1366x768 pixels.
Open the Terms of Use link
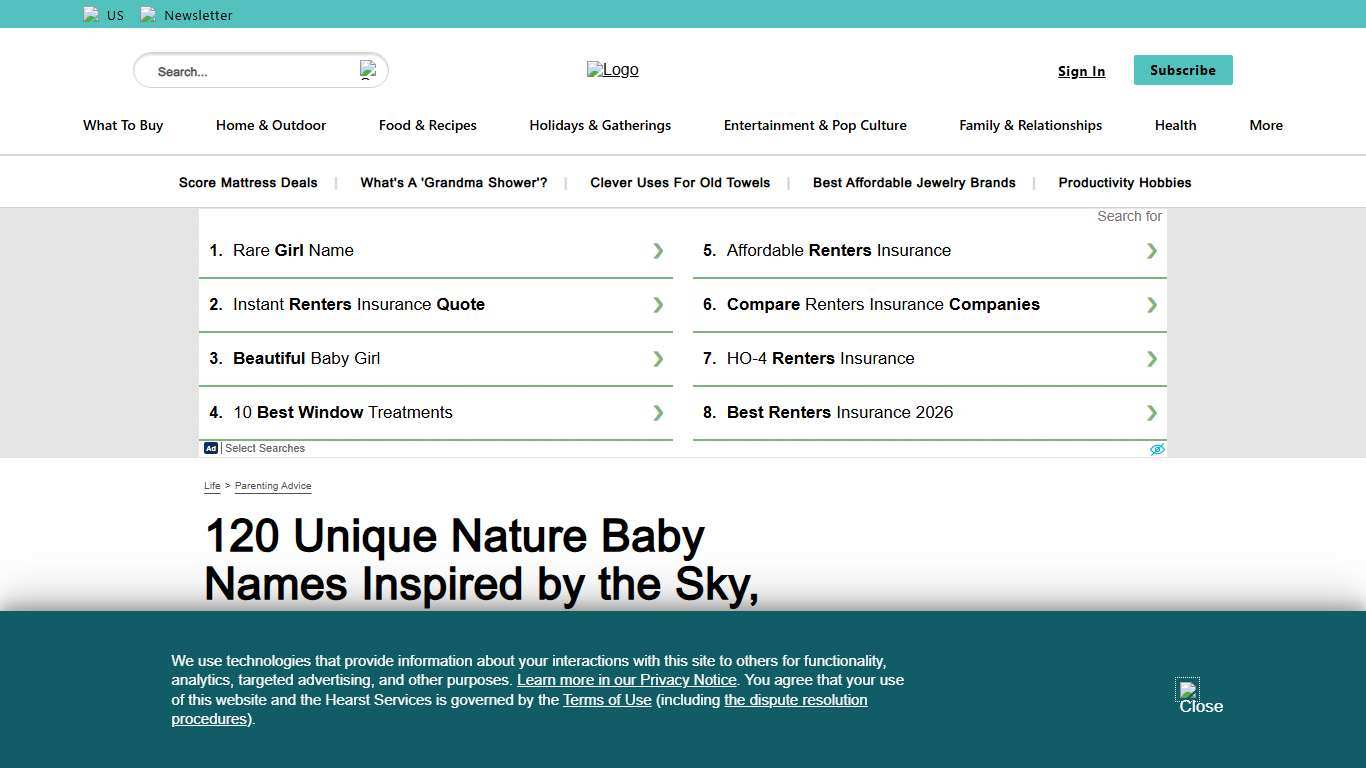click(607, 700)
